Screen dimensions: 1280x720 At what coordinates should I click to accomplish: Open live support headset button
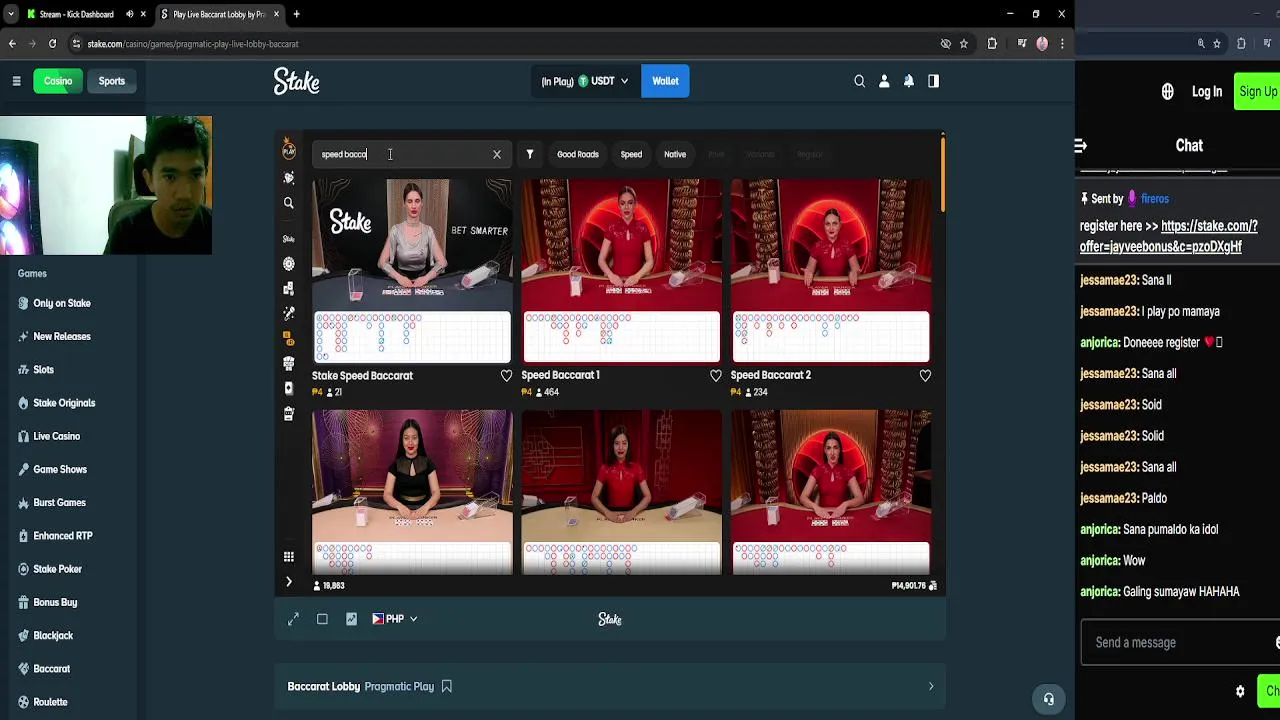(1048, 699)
